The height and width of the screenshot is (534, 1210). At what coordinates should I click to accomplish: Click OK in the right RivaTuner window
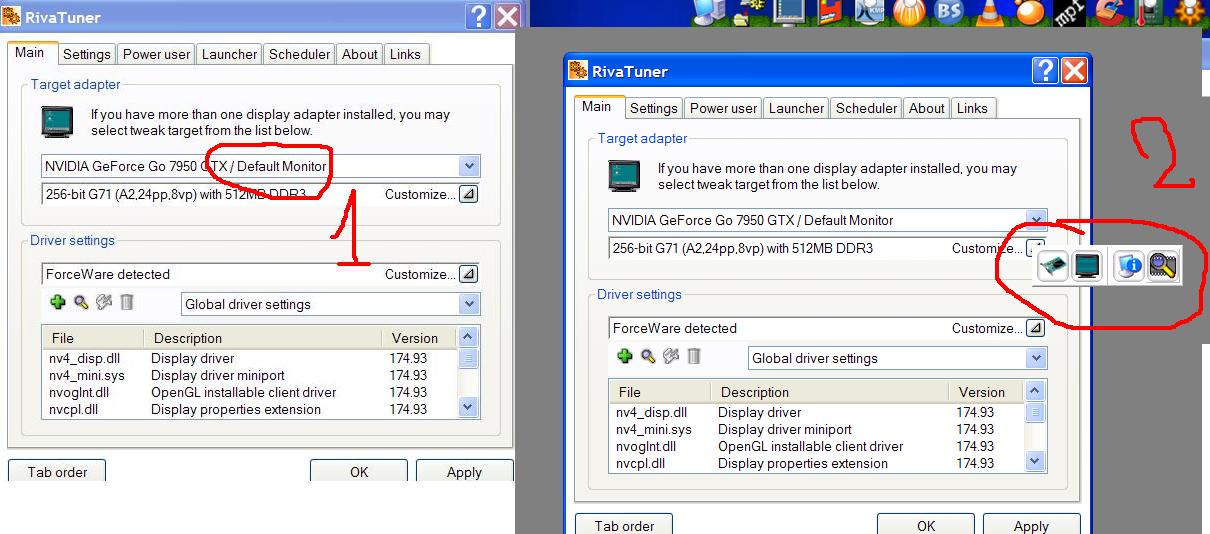tap(926, 526)
